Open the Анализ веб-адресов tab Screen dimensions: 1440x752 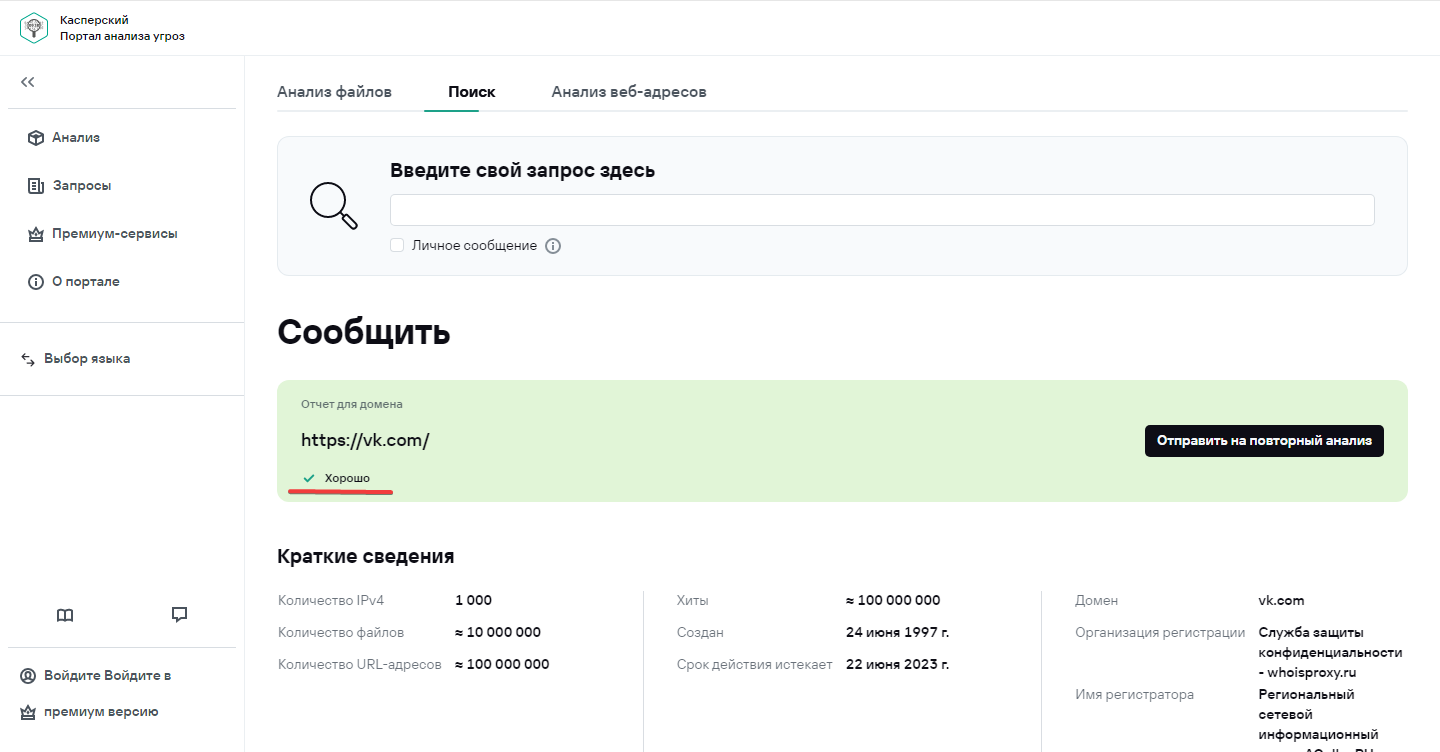pos(629,92)
